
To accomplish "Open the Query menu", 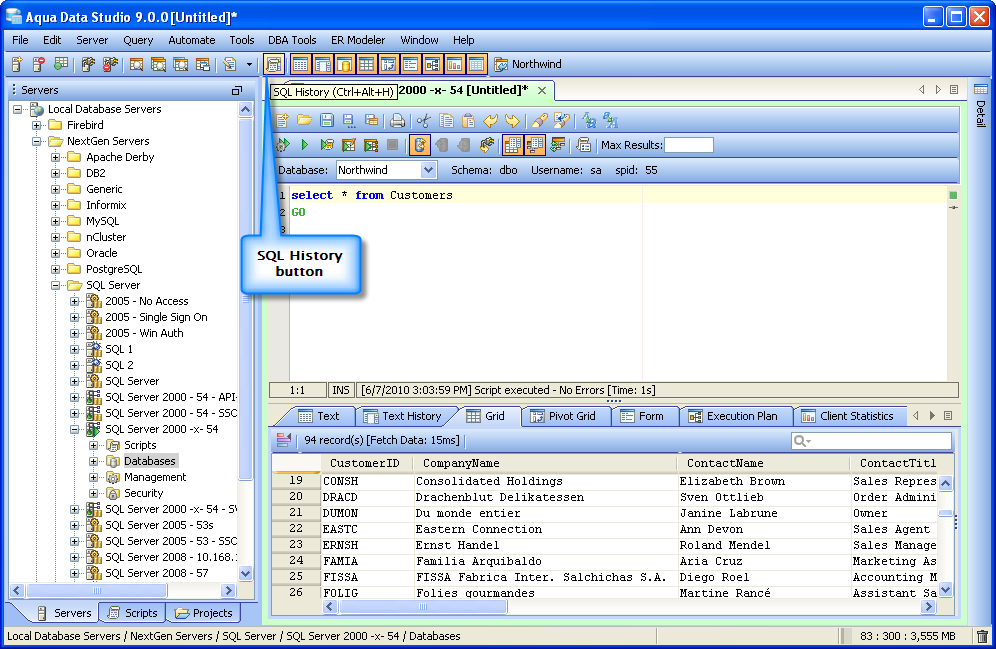I will point(138,40).
